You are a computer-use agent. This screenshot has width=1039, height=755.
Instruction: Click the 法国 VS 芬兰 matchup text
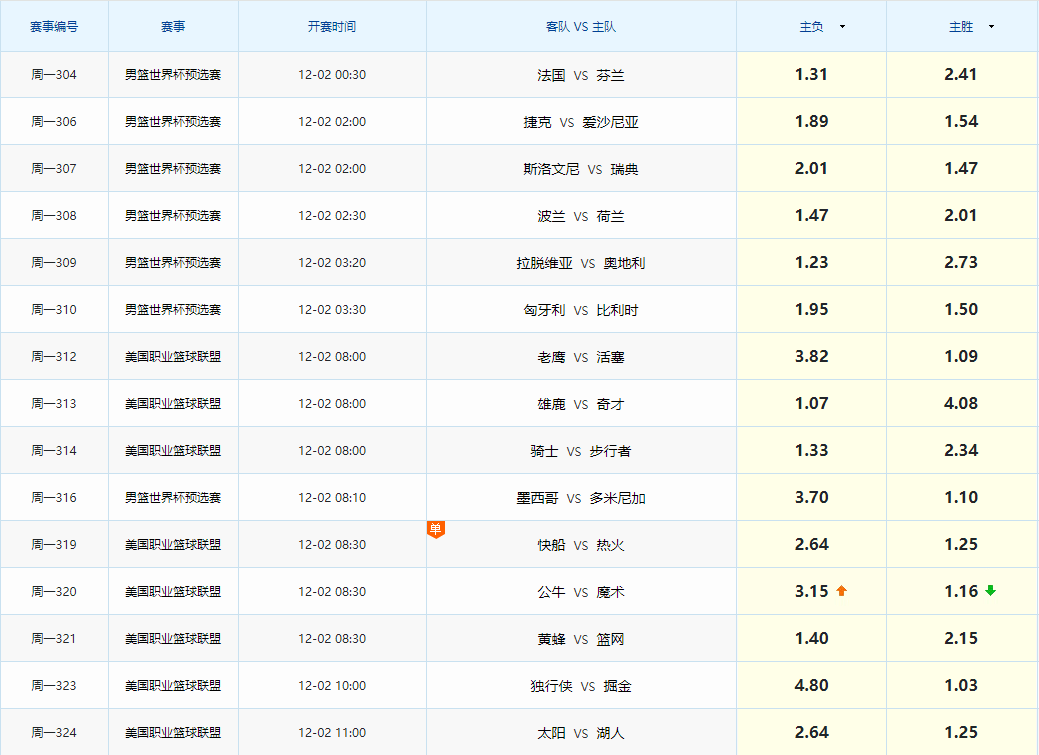click(581, 76)
